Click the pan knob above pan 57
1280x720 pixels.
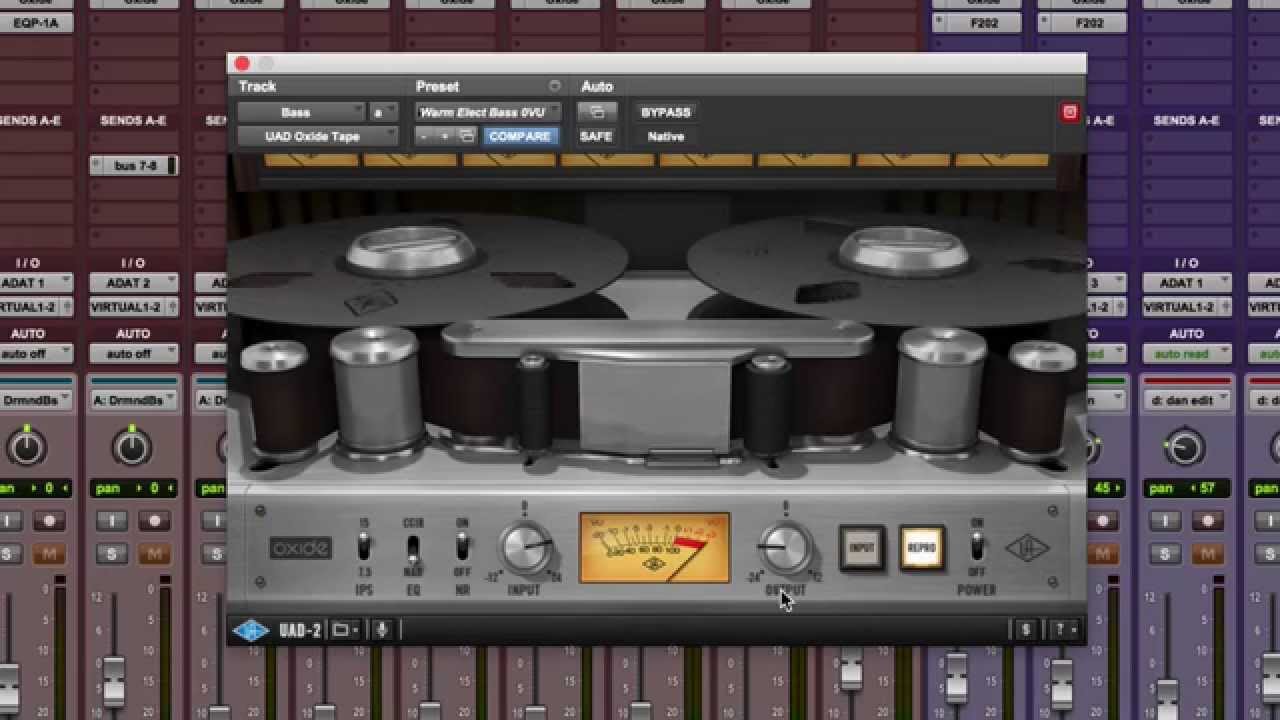[x=1186, y=447]
